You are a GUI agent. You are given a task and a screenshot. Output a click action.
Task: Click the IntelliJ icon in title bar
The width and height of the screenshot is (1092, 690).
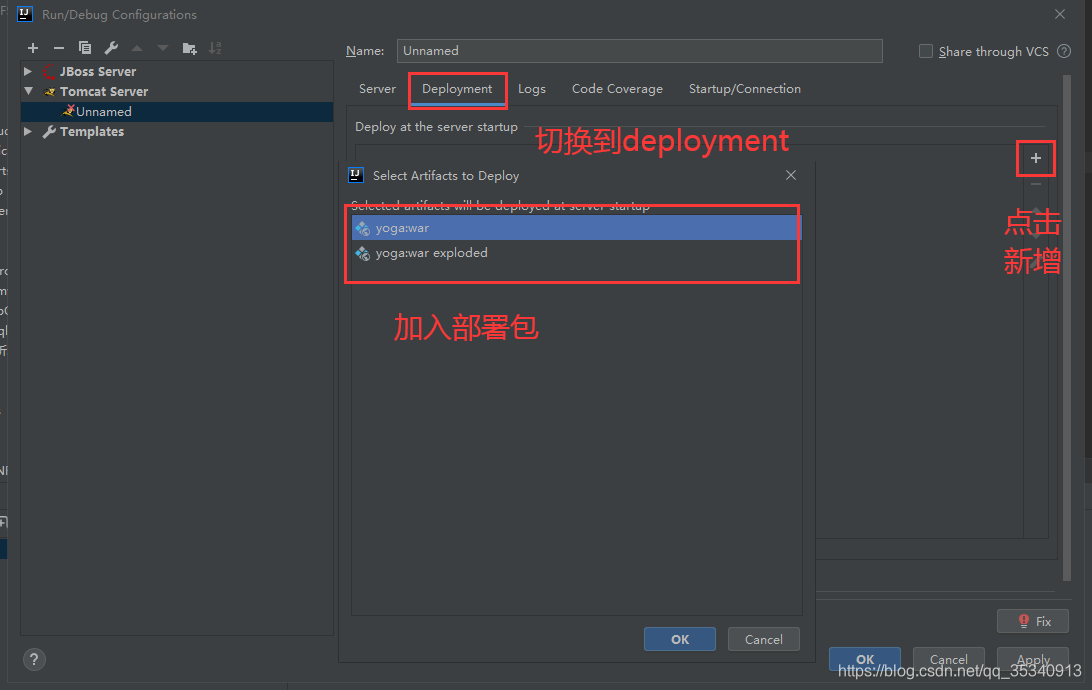[x=24, y=14]
